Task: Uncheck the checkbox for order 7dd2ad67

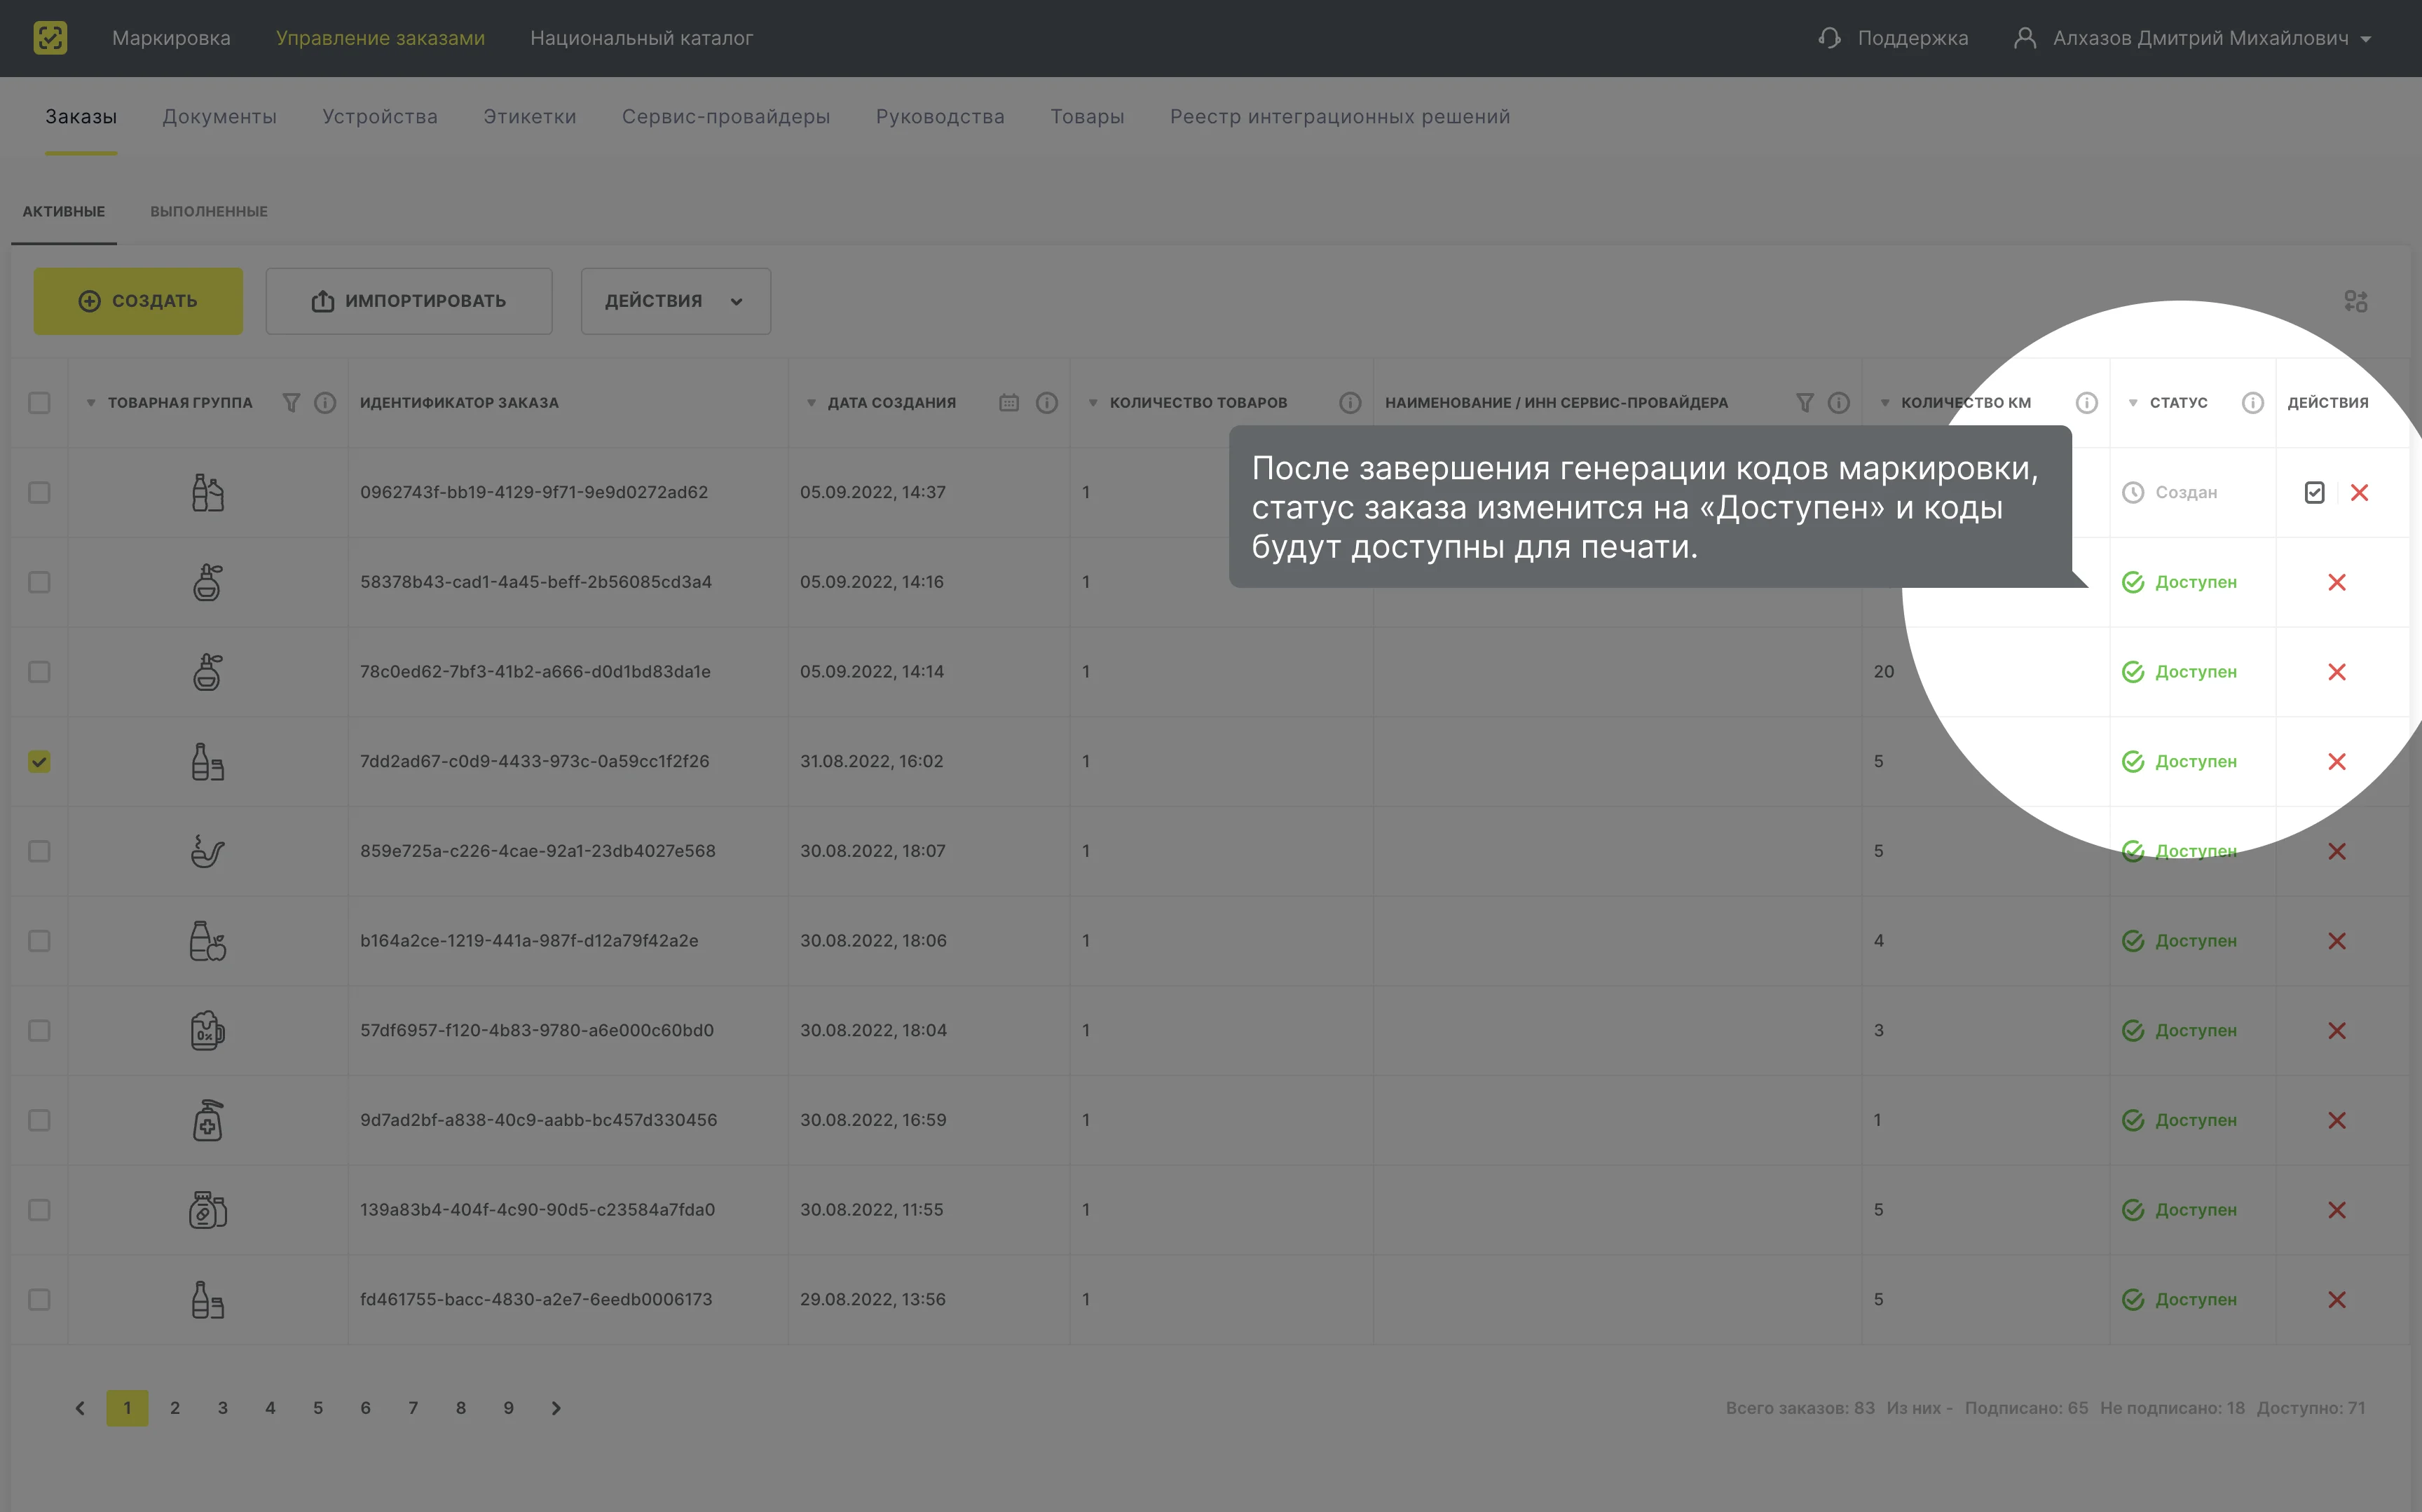Action: [39, 761]
